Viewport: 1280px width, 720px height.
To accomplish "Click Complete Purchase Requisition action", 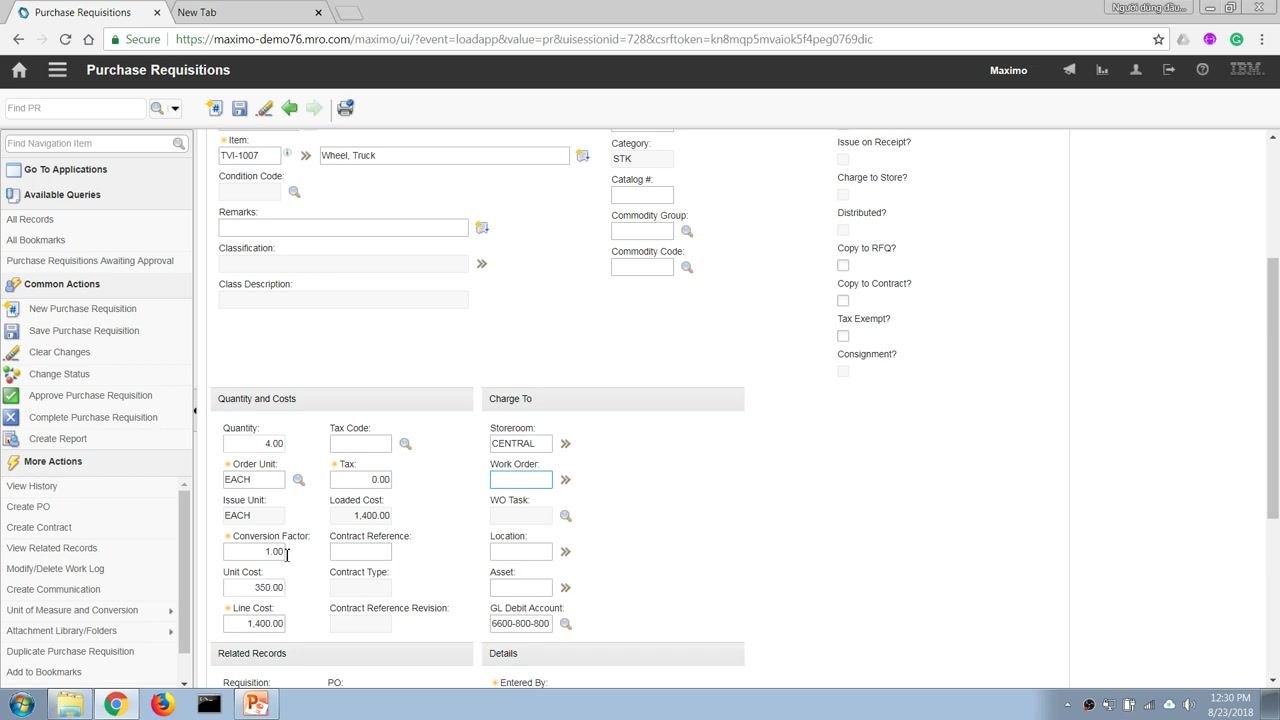I will point(93,418).
